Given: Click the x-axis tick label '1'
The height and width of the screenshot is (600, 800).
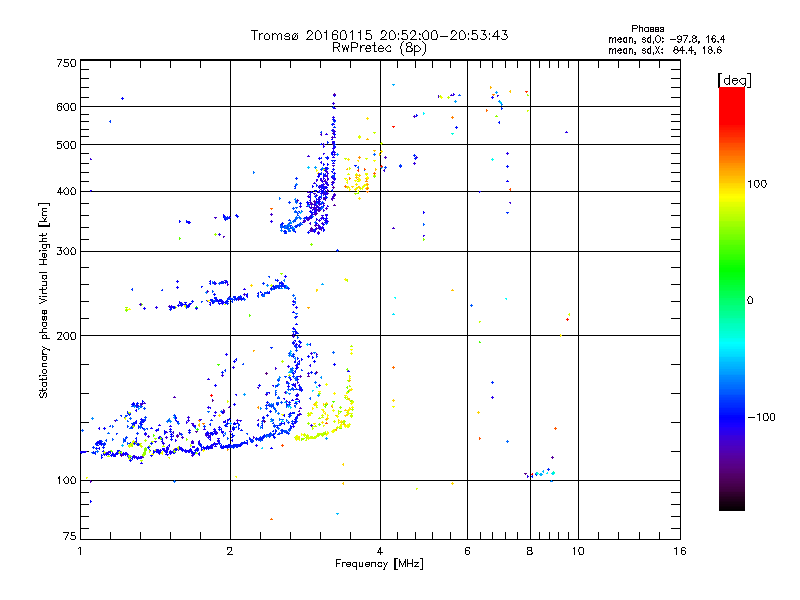Looking at the screenshot, I should [81, 551].
